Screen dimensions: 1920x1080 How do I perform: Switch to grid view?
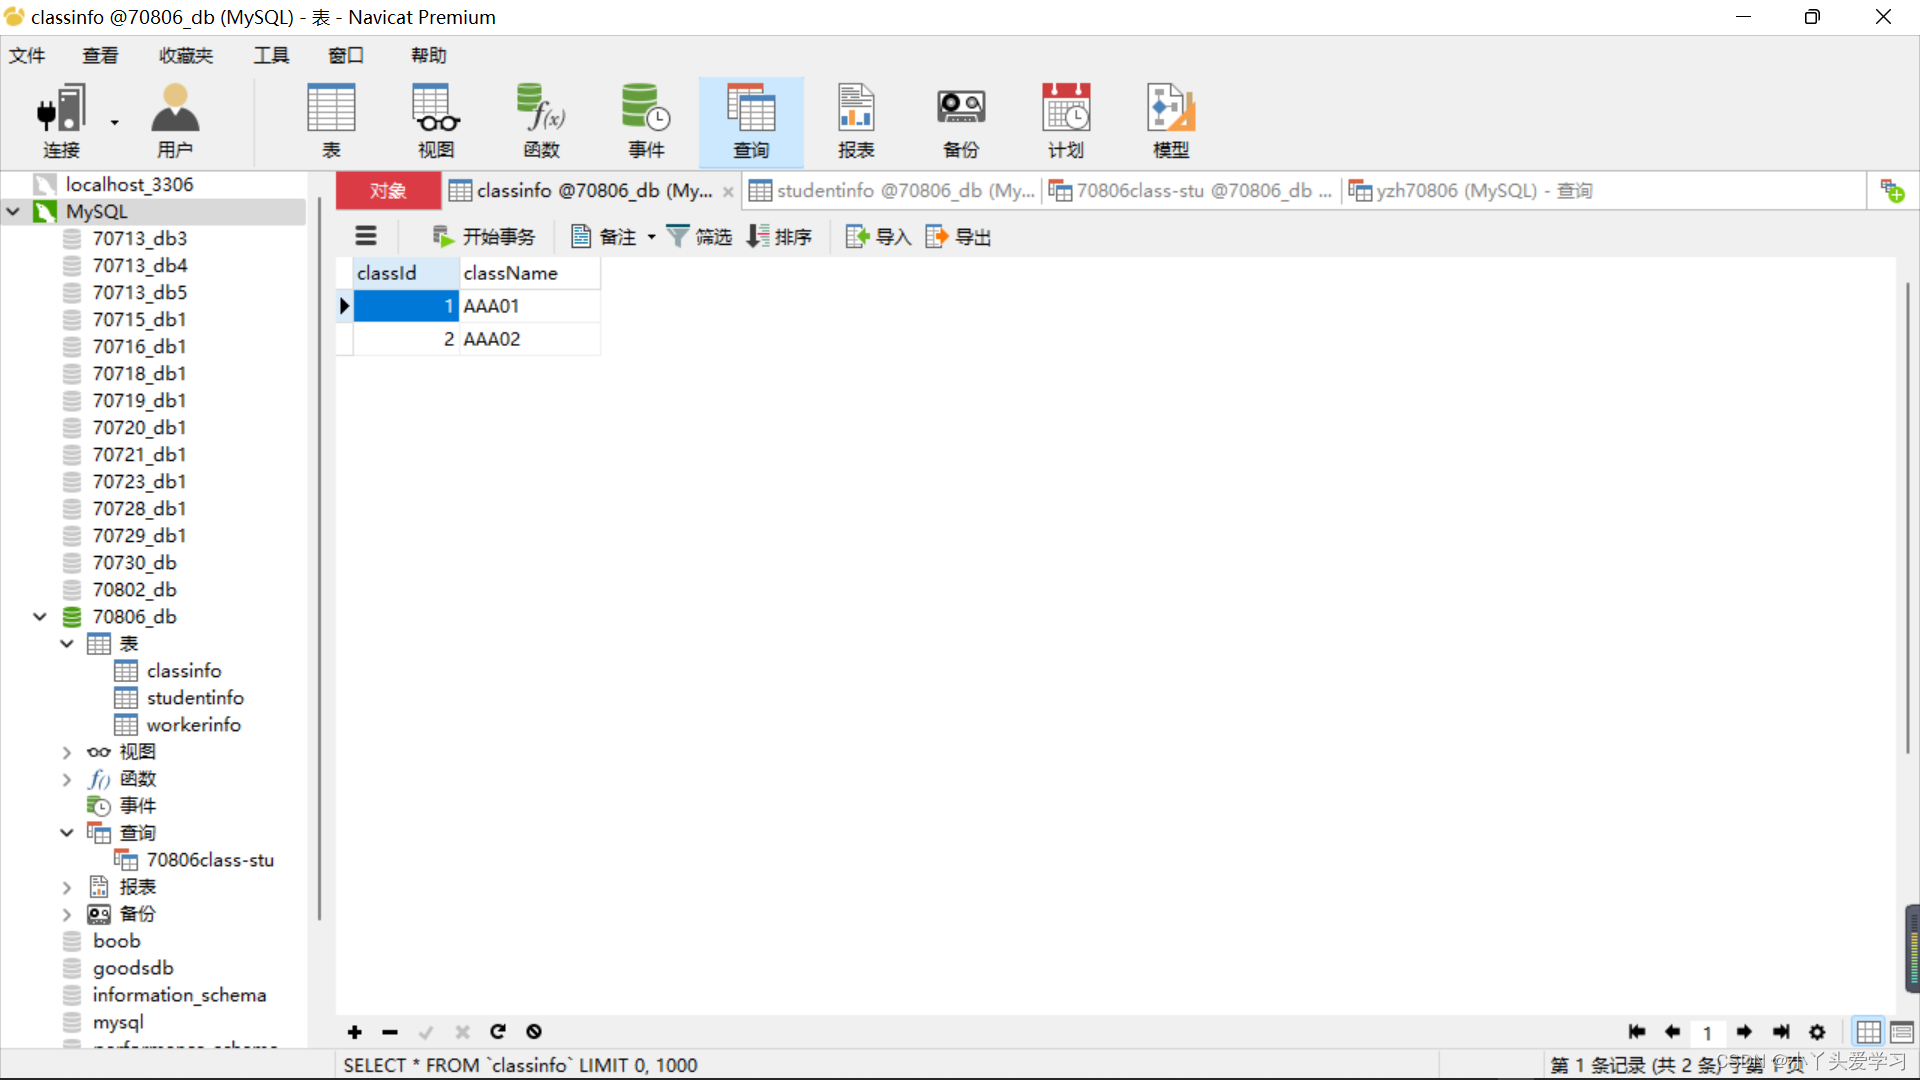pyautogui.click(x=1868, y=1032)
